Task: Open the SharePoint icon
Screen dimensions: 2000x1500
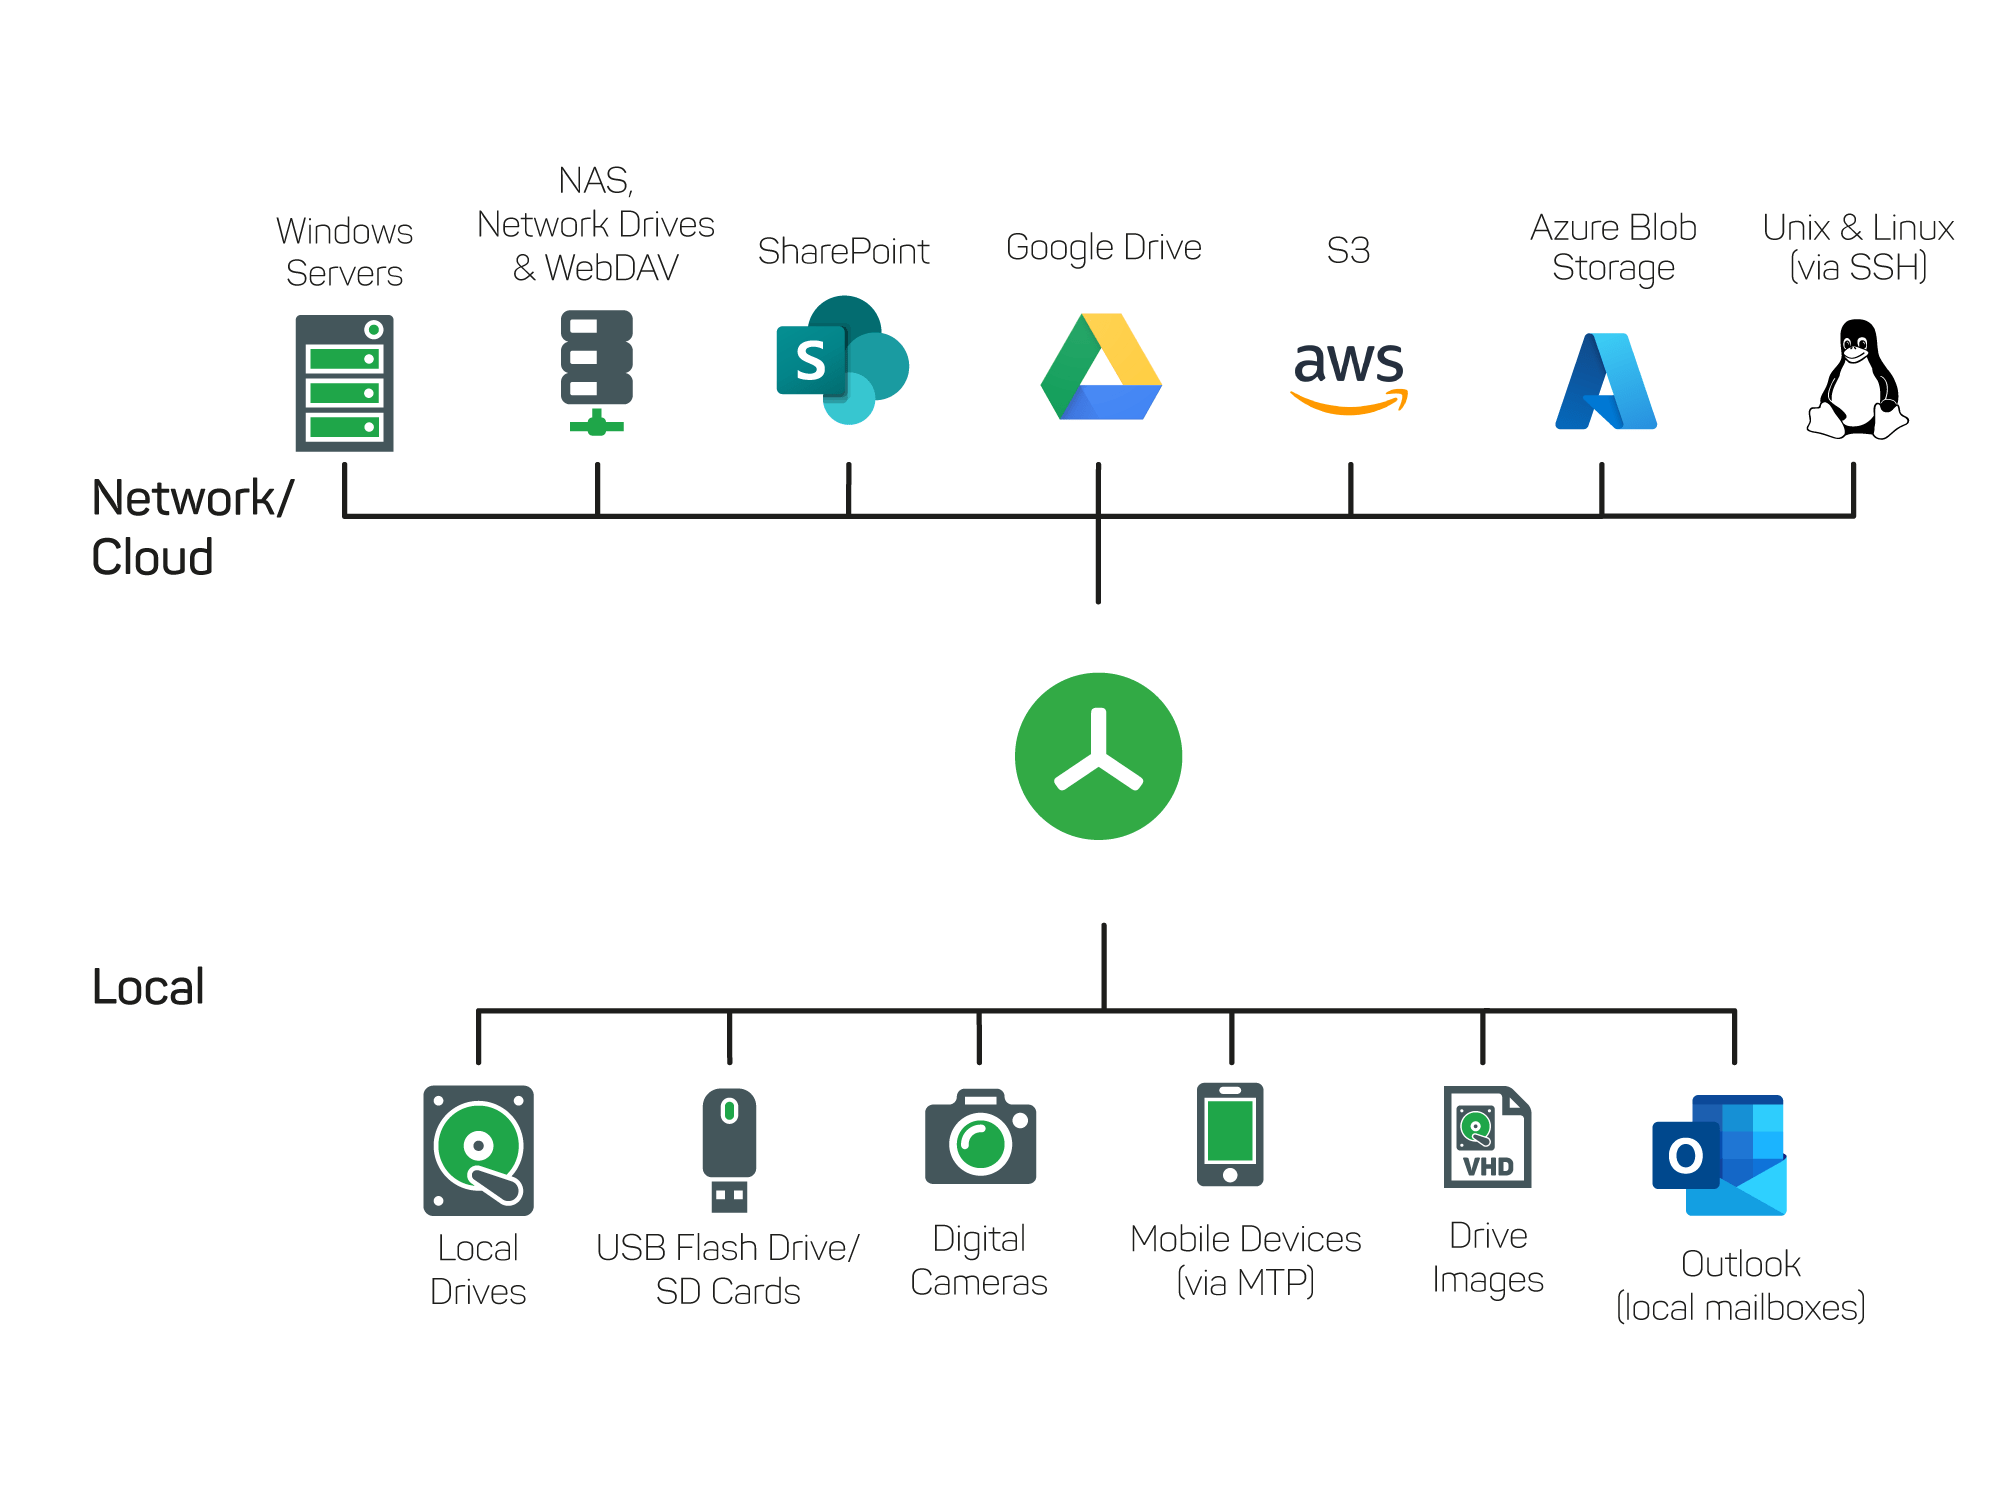Action: (843, 363)
